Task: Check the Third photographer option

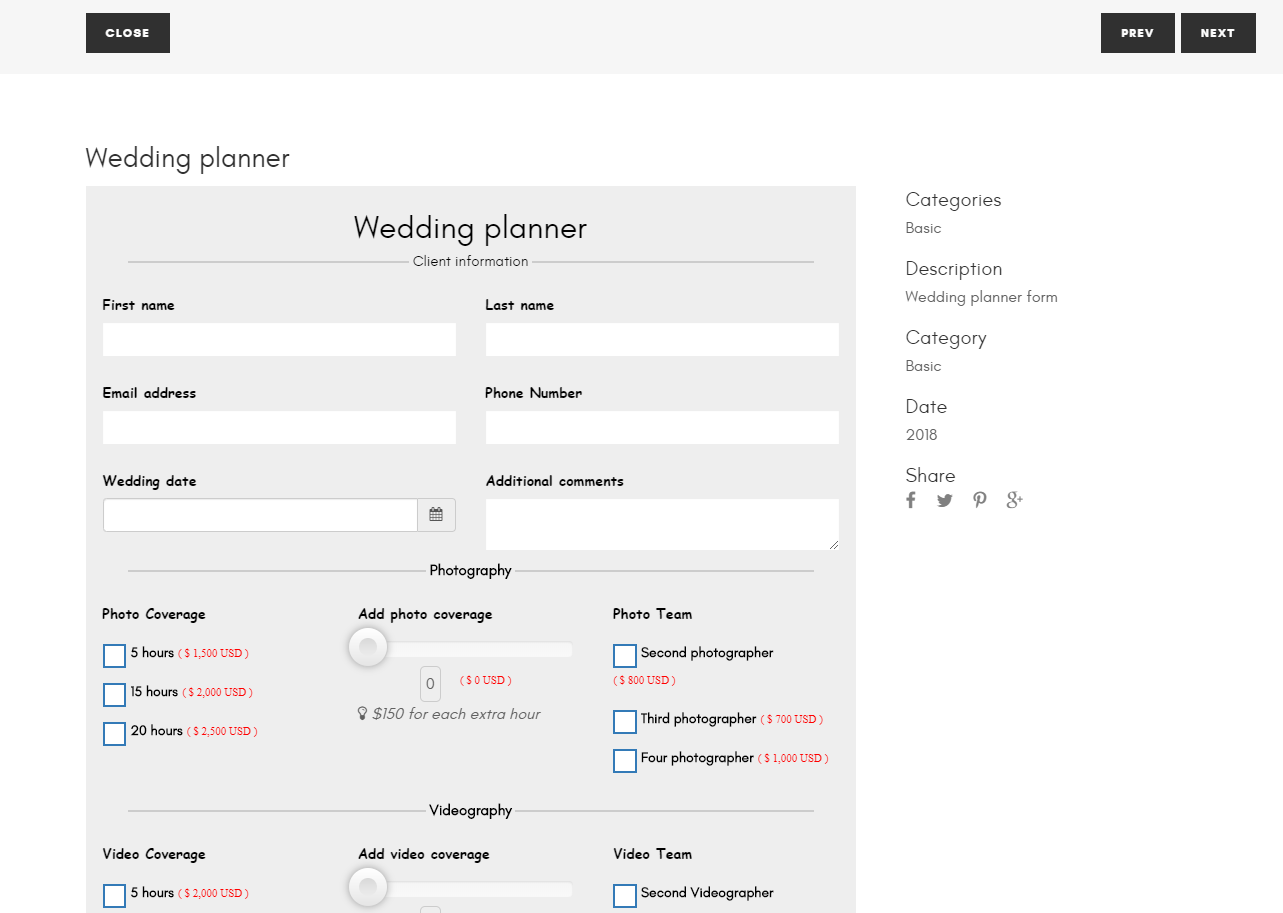Action: (625, 722)
